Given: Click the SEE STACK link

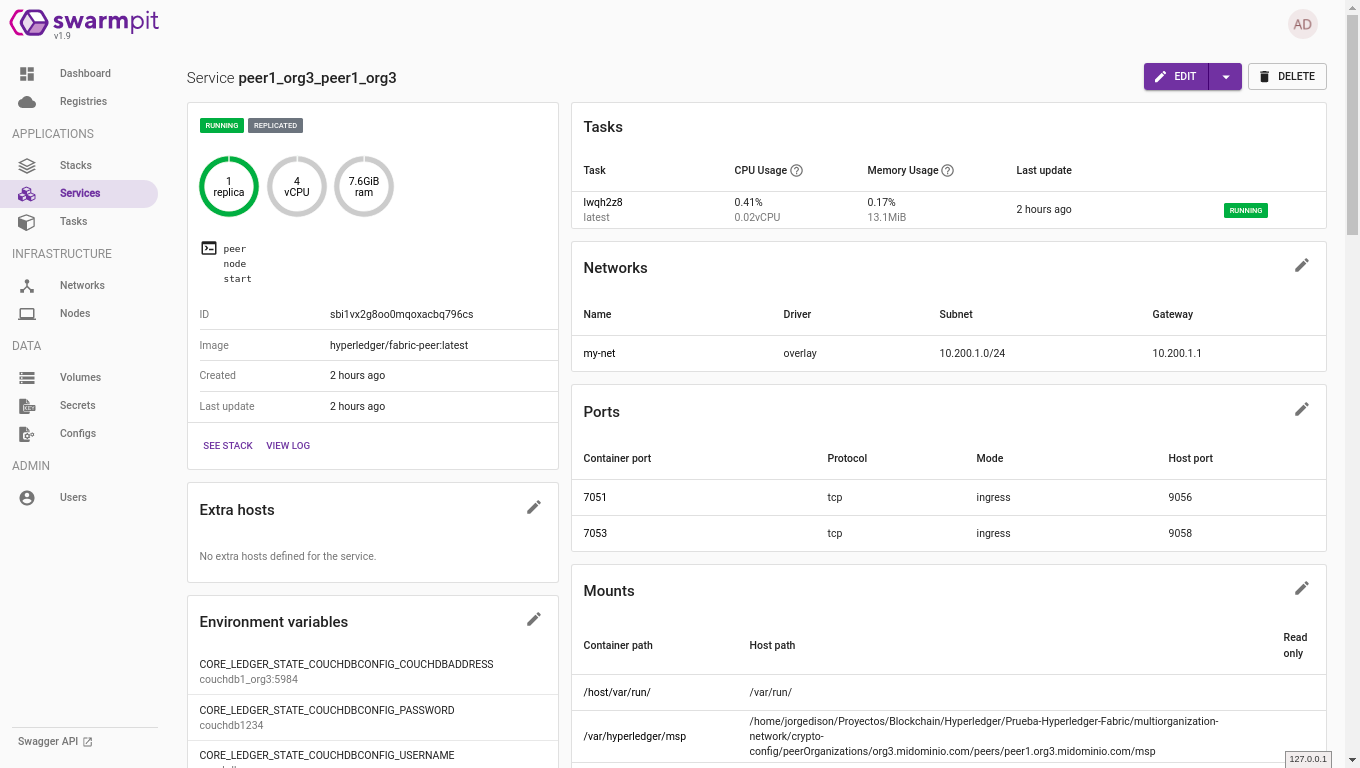Looking at the screenshot, I should (x=228, y=446).
